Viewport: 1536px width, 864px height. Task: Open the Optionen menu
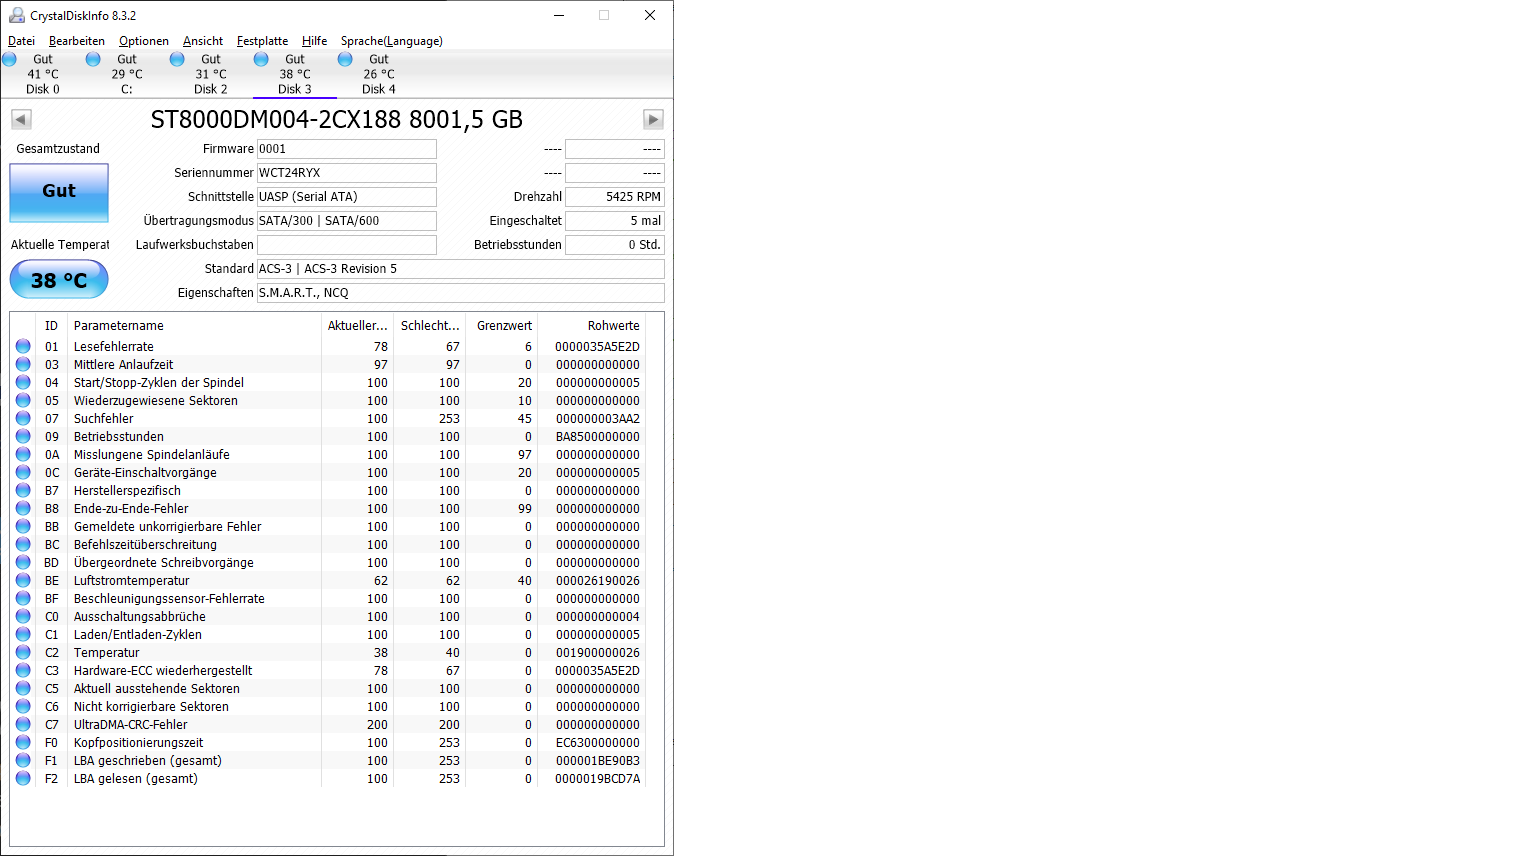[x=143, y=41]
